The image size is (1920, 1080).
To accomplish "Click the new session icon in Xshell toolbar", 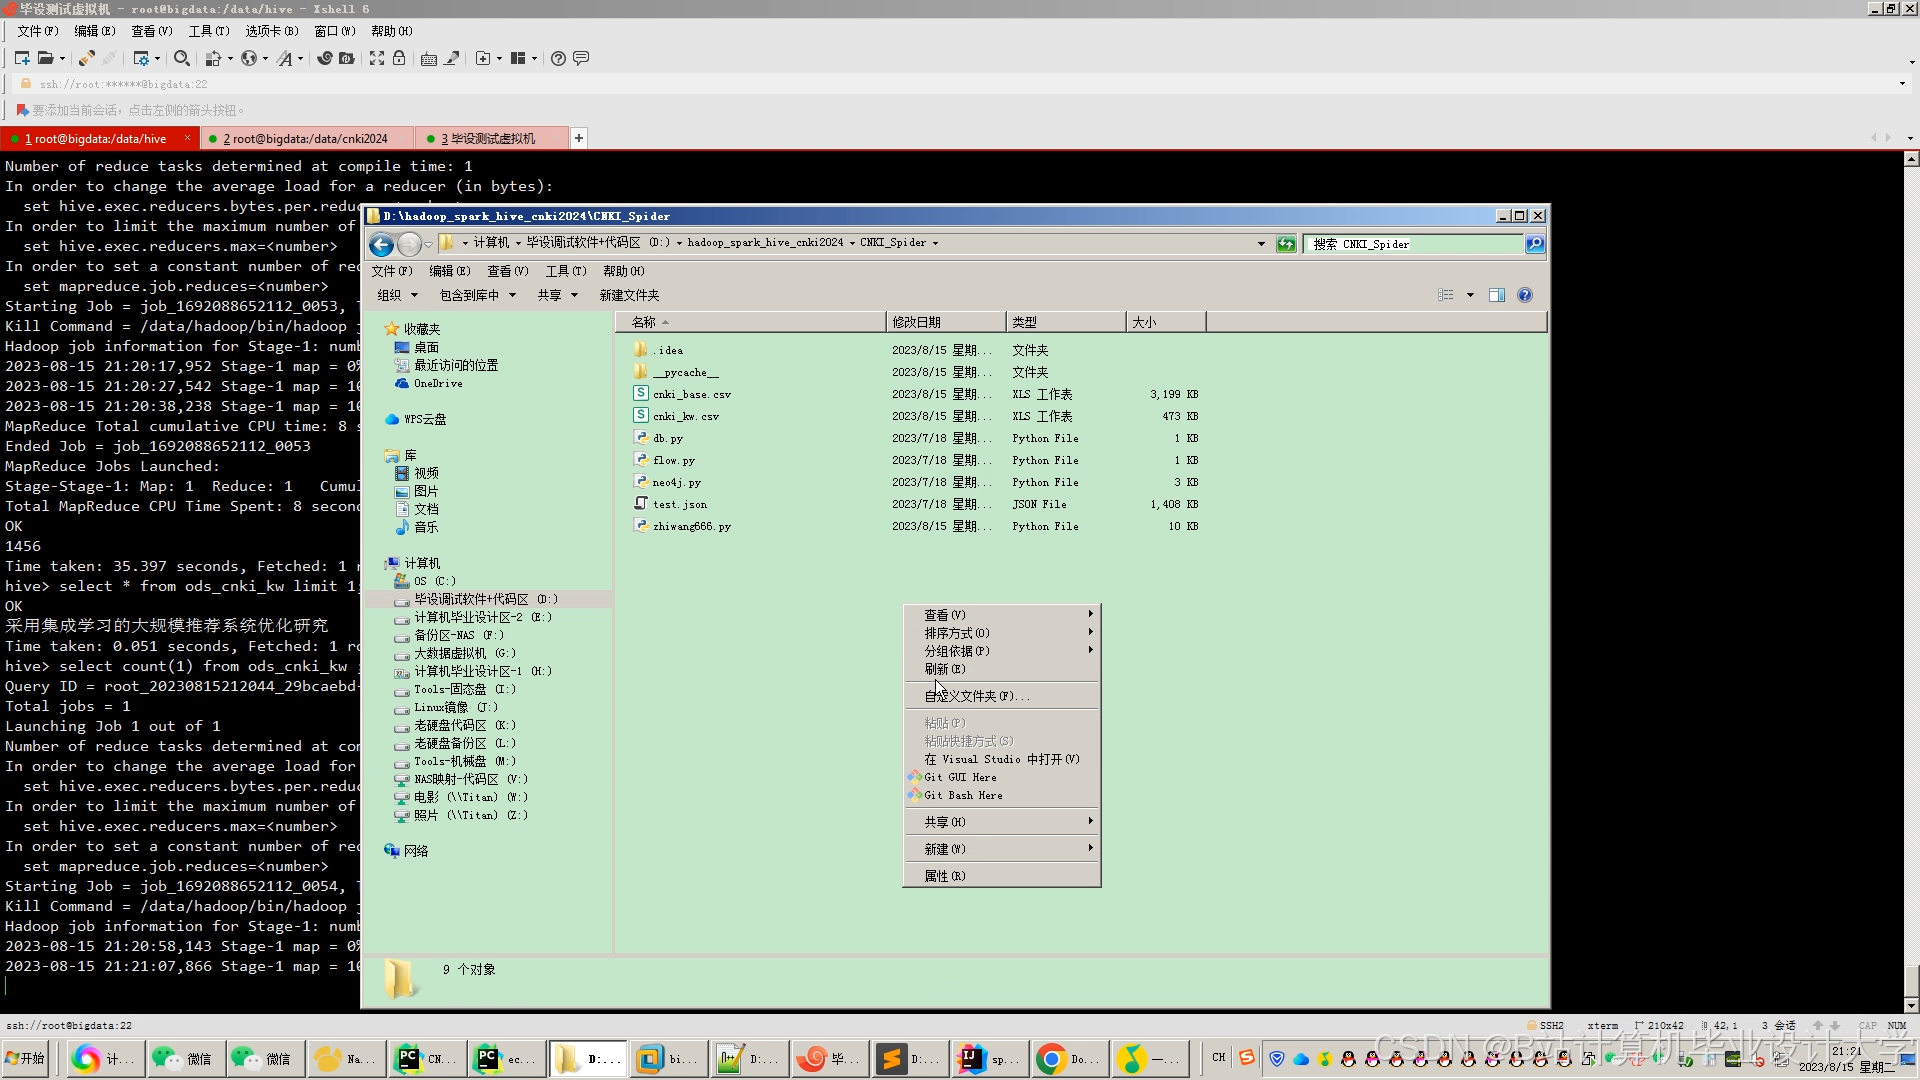I will (x=21, y=58).
